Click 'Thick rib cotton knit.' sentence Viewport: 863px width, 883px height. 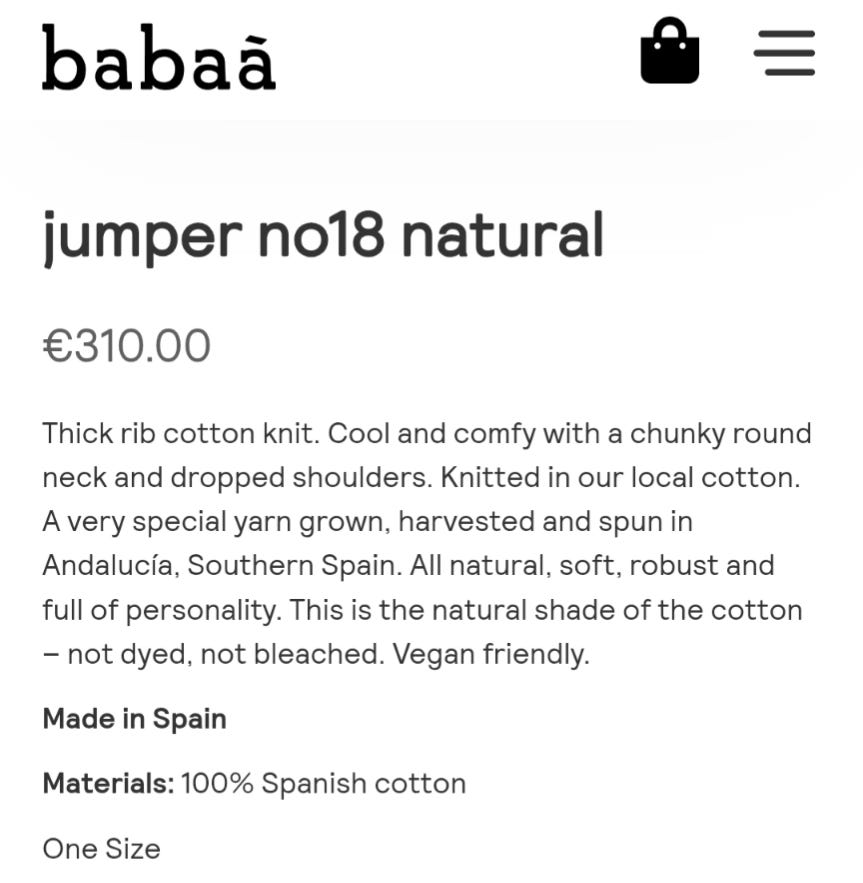pyautogui.click(x=181, y=434)
